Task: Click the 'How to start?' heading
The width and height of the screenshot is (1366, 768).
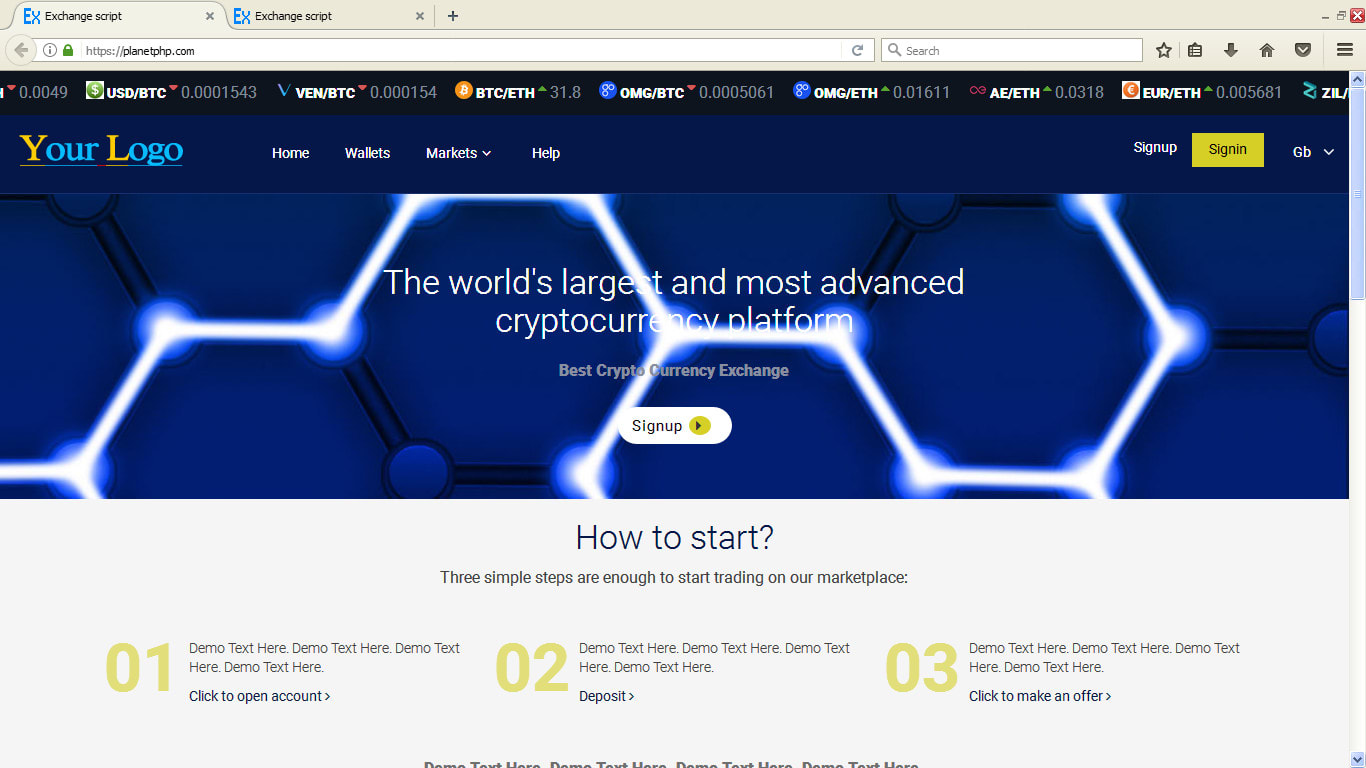Action: tap(675, 537)
